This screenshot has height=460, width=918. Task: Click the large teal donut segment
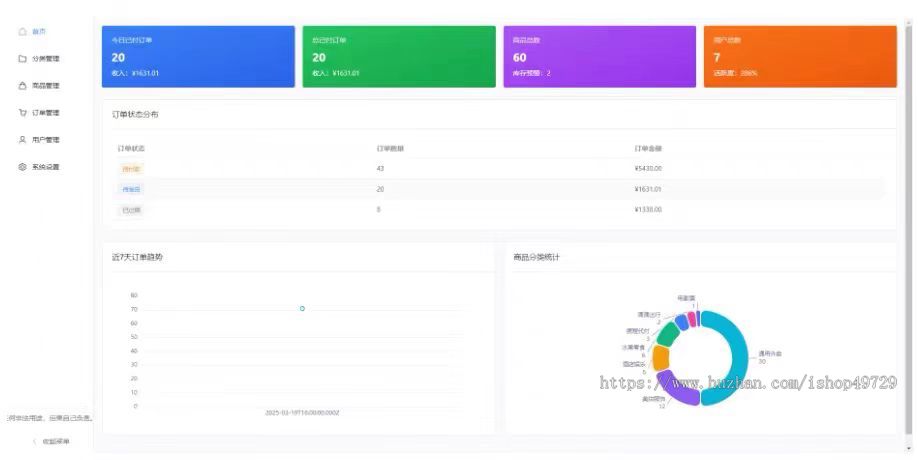tap(739, 358)
